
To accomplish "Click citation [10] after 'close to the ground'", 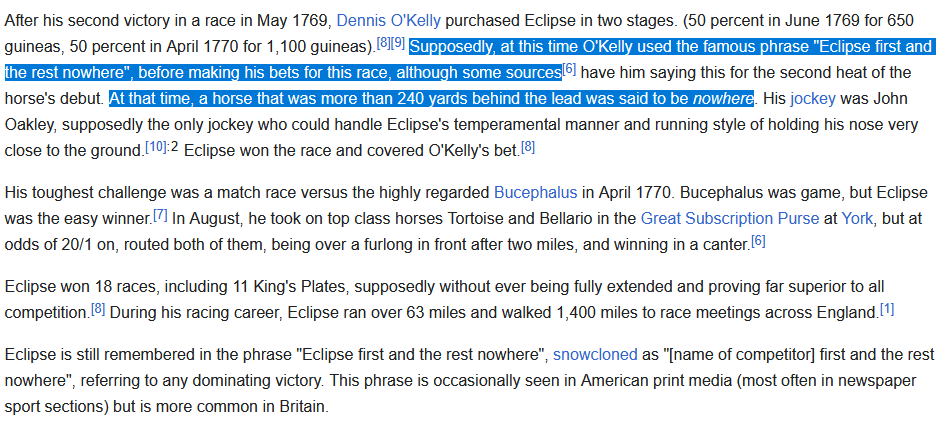I will (x=155, y=146).
